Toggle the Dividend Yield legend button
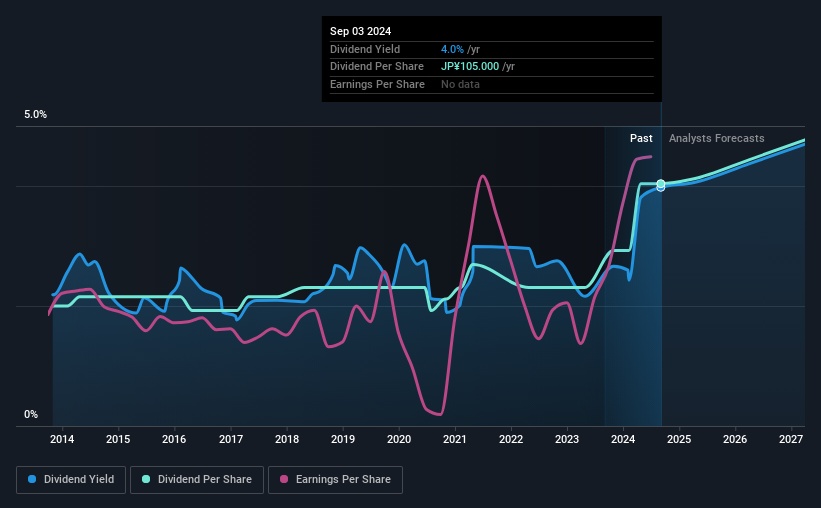This screenshot has width=821, height=508. 71,480
